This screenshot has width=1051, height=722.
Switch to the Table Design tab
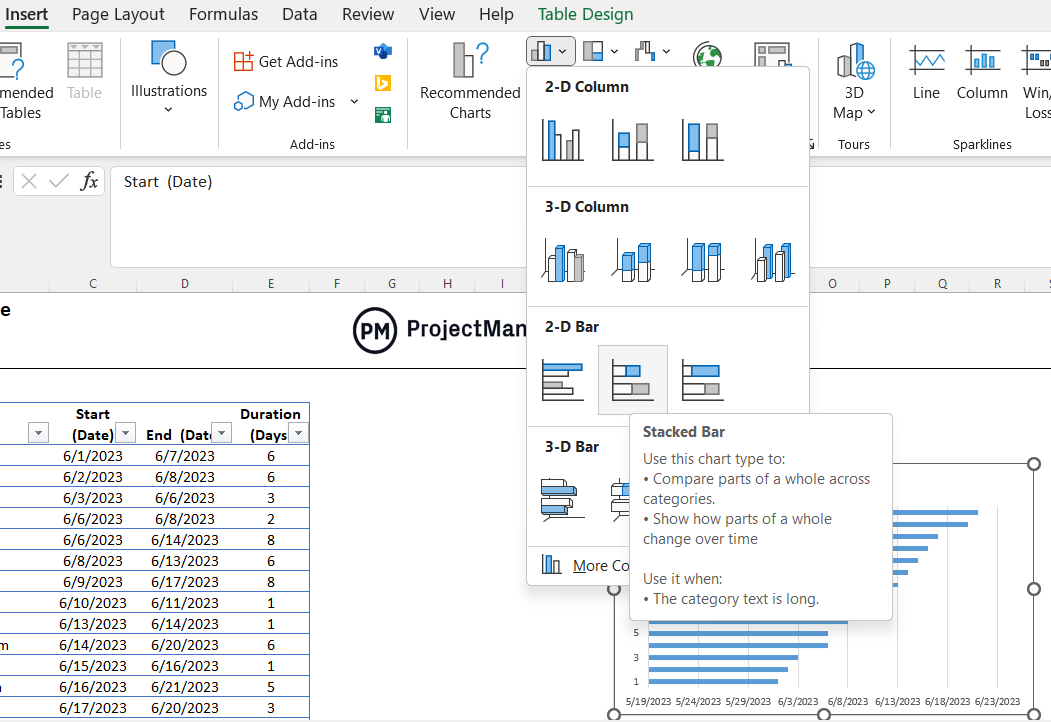click(x=585, y=14)
